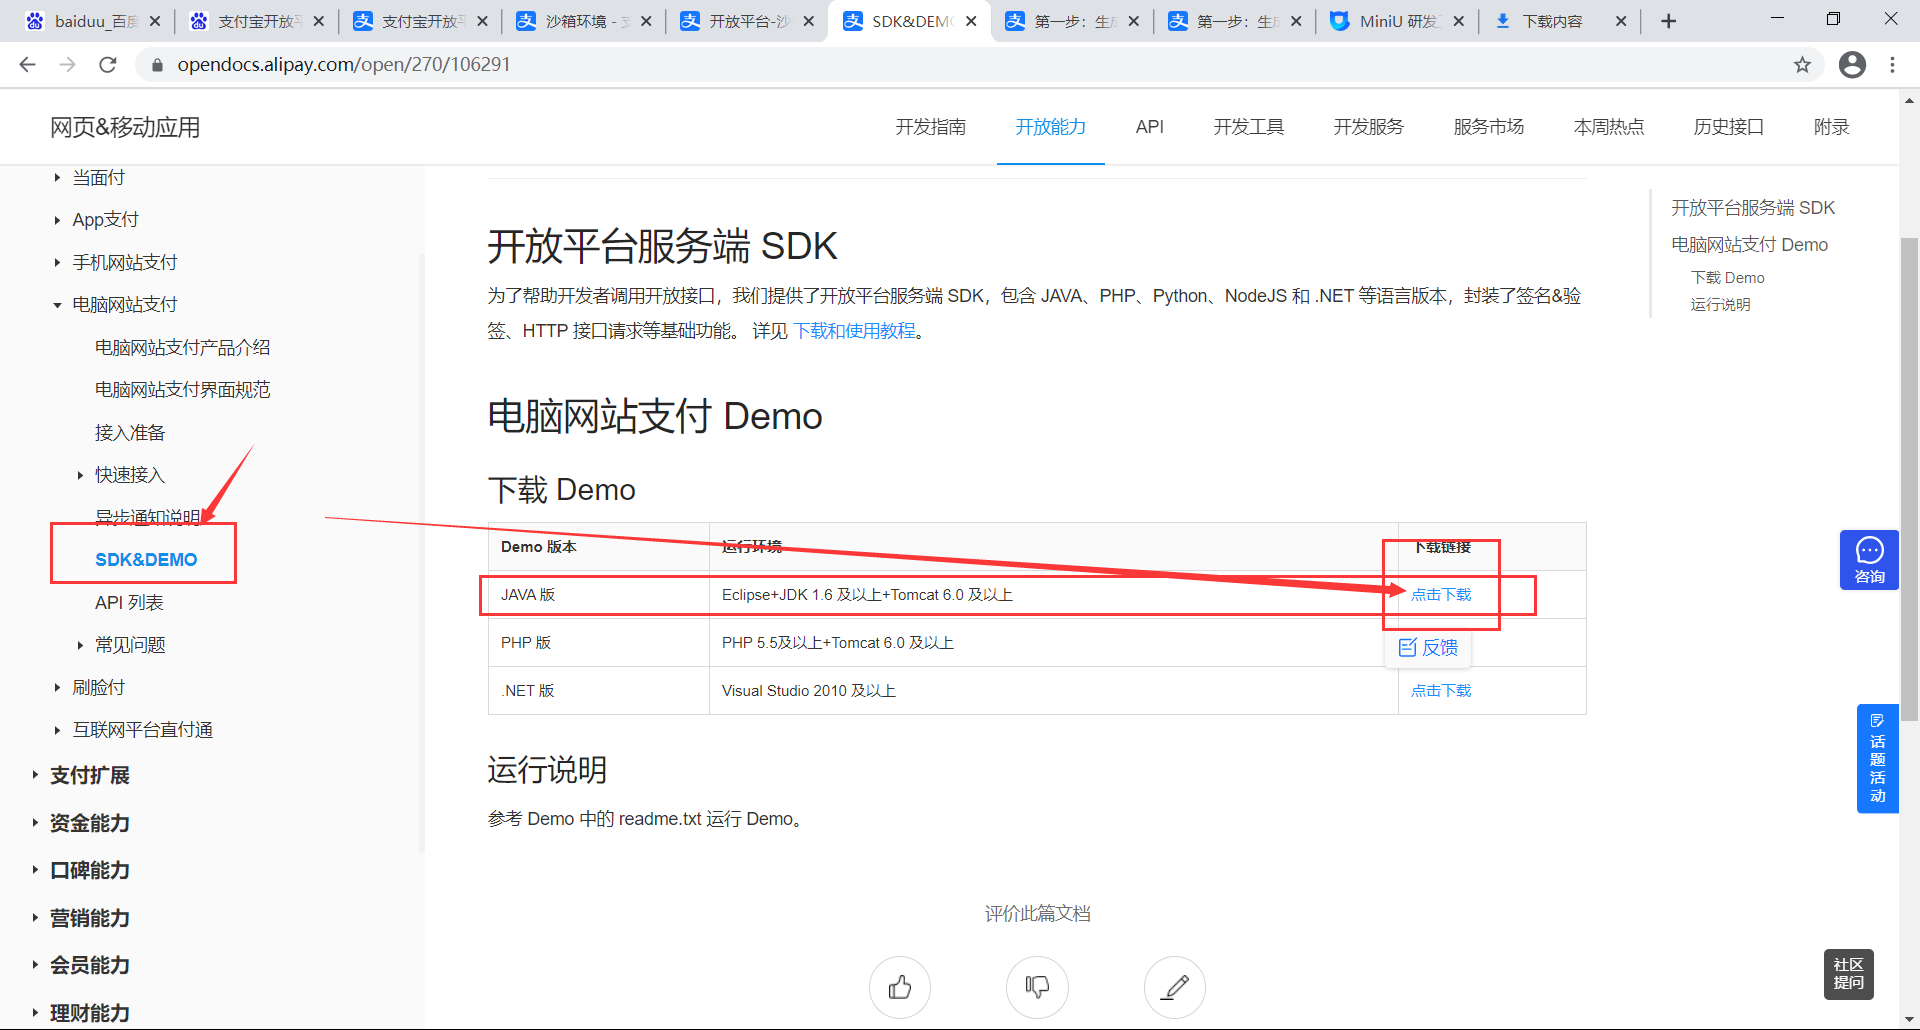Open 电脑网站支付界面规范 in sidebar

tap(182, 390)
